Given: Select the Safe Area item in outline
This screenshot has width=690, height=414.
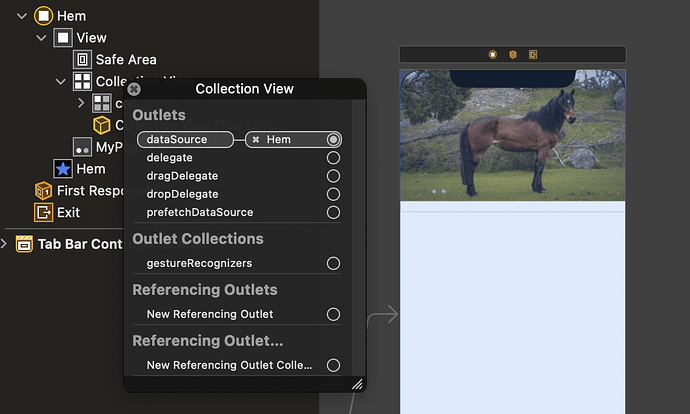Looking at the screenshot, I should tap(125, 60).
